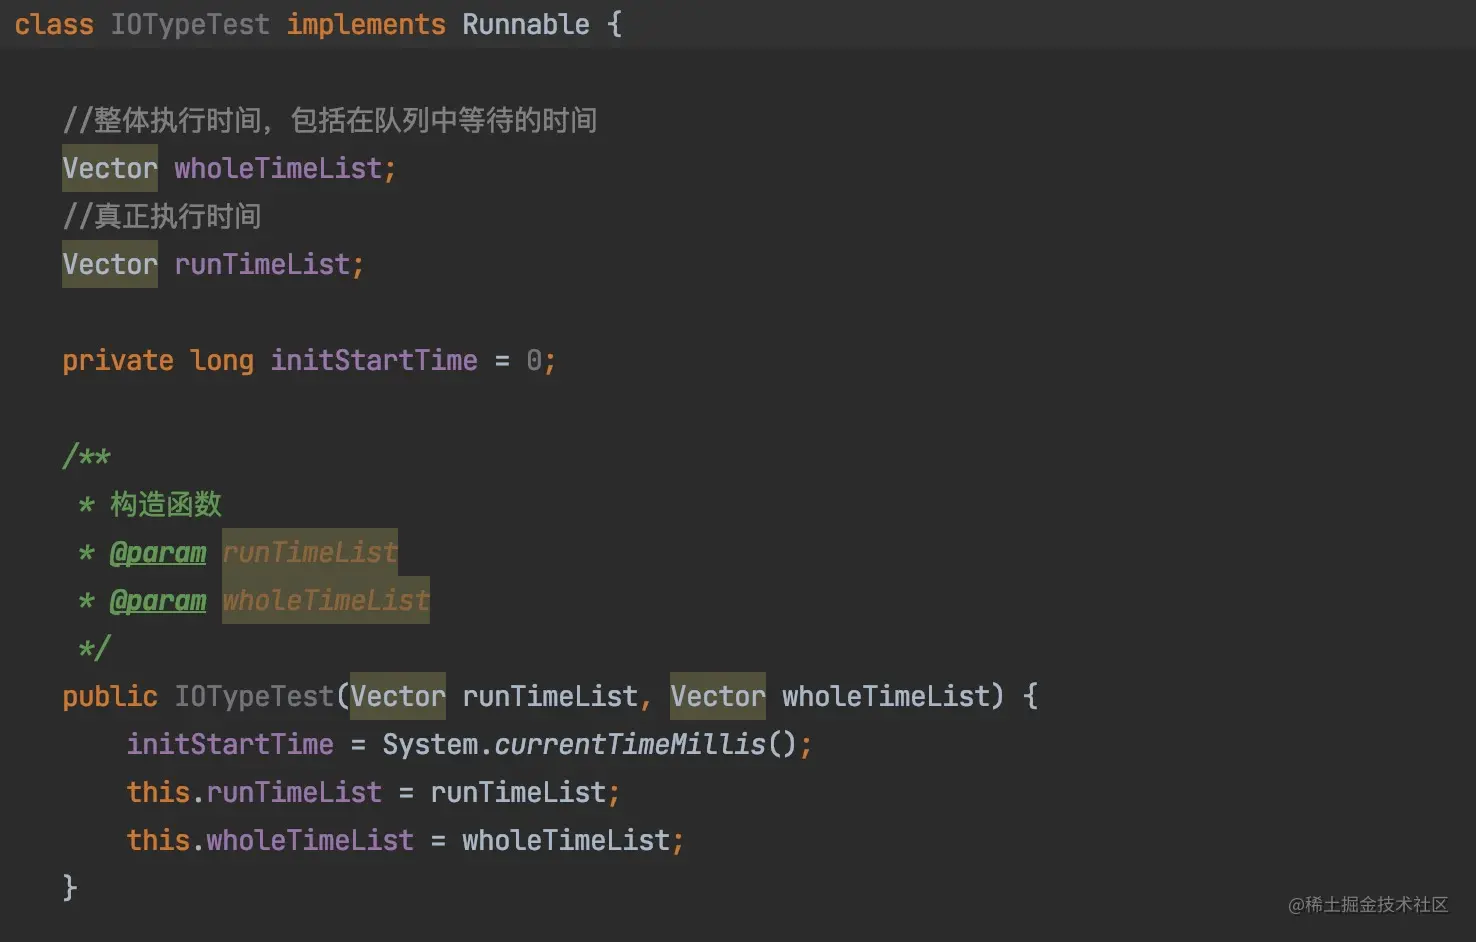
Task: Click the "System" class reference
Action: pos(430,744)
